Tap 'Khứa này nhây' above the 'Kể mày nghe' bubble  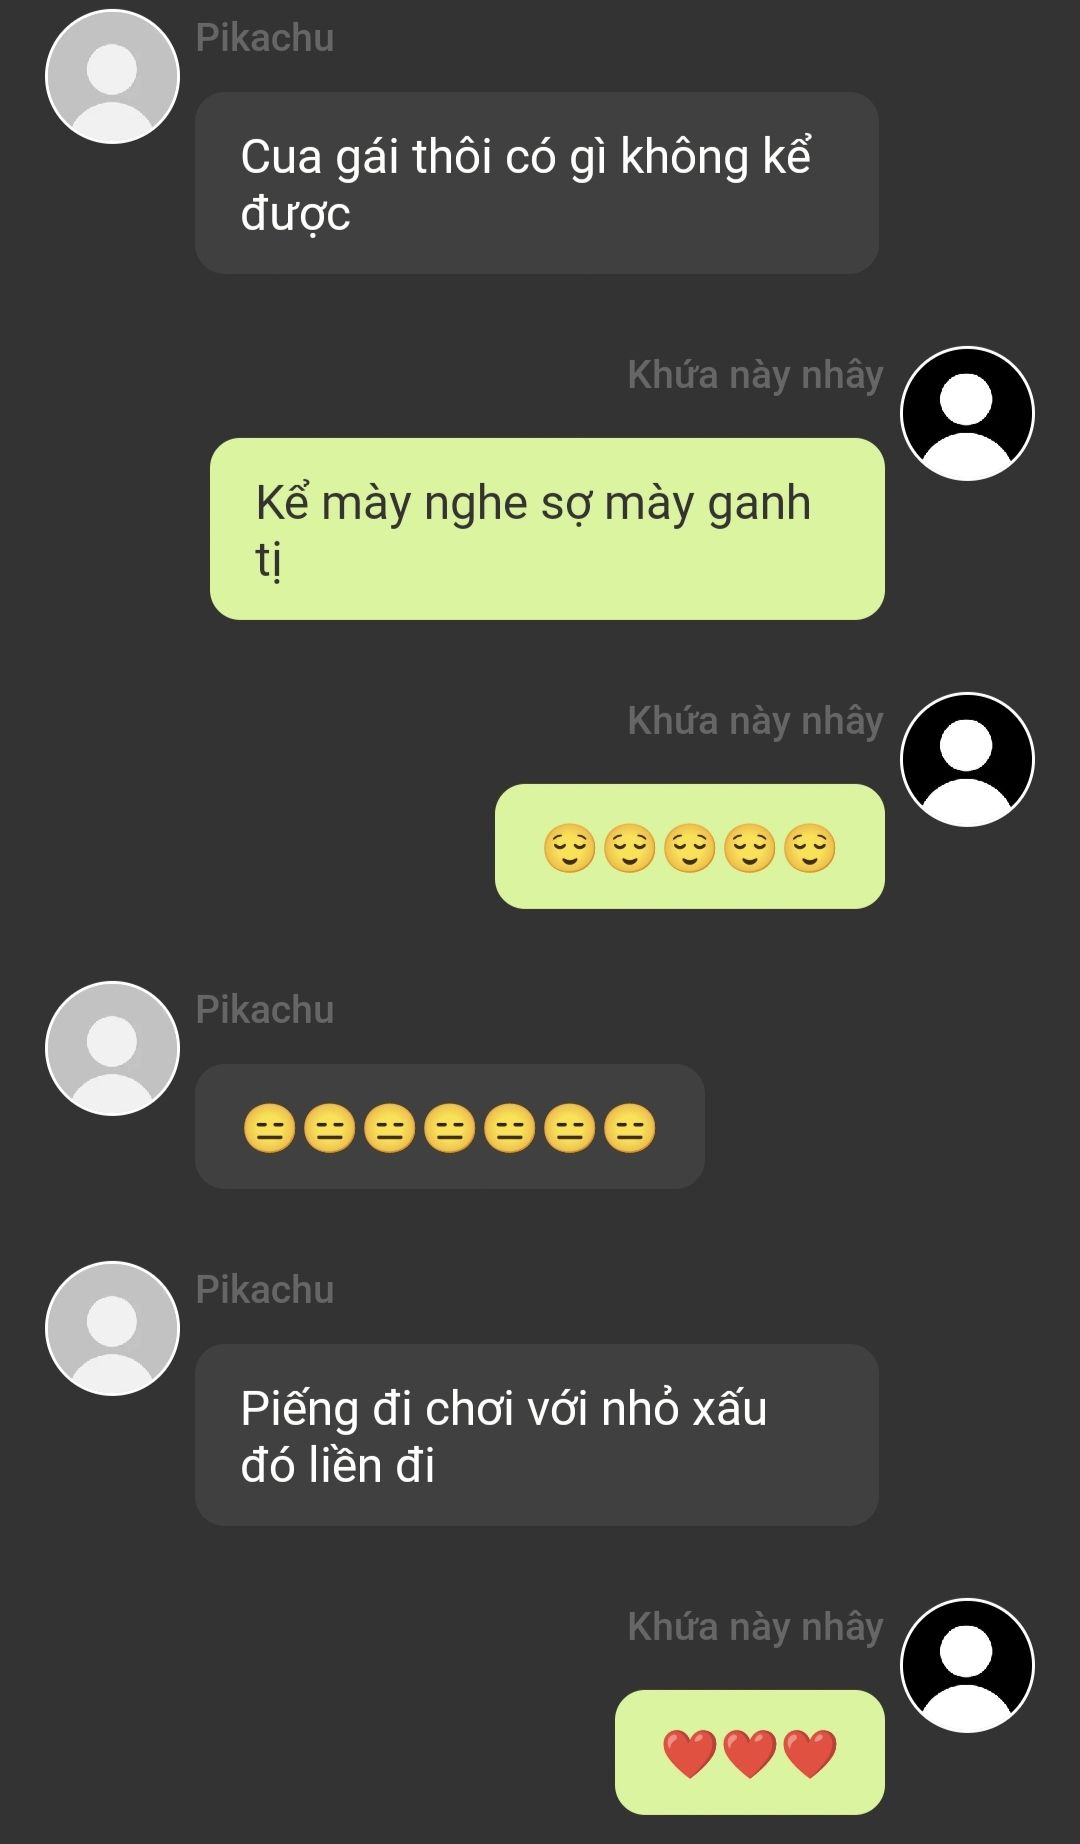coord(756,375)
